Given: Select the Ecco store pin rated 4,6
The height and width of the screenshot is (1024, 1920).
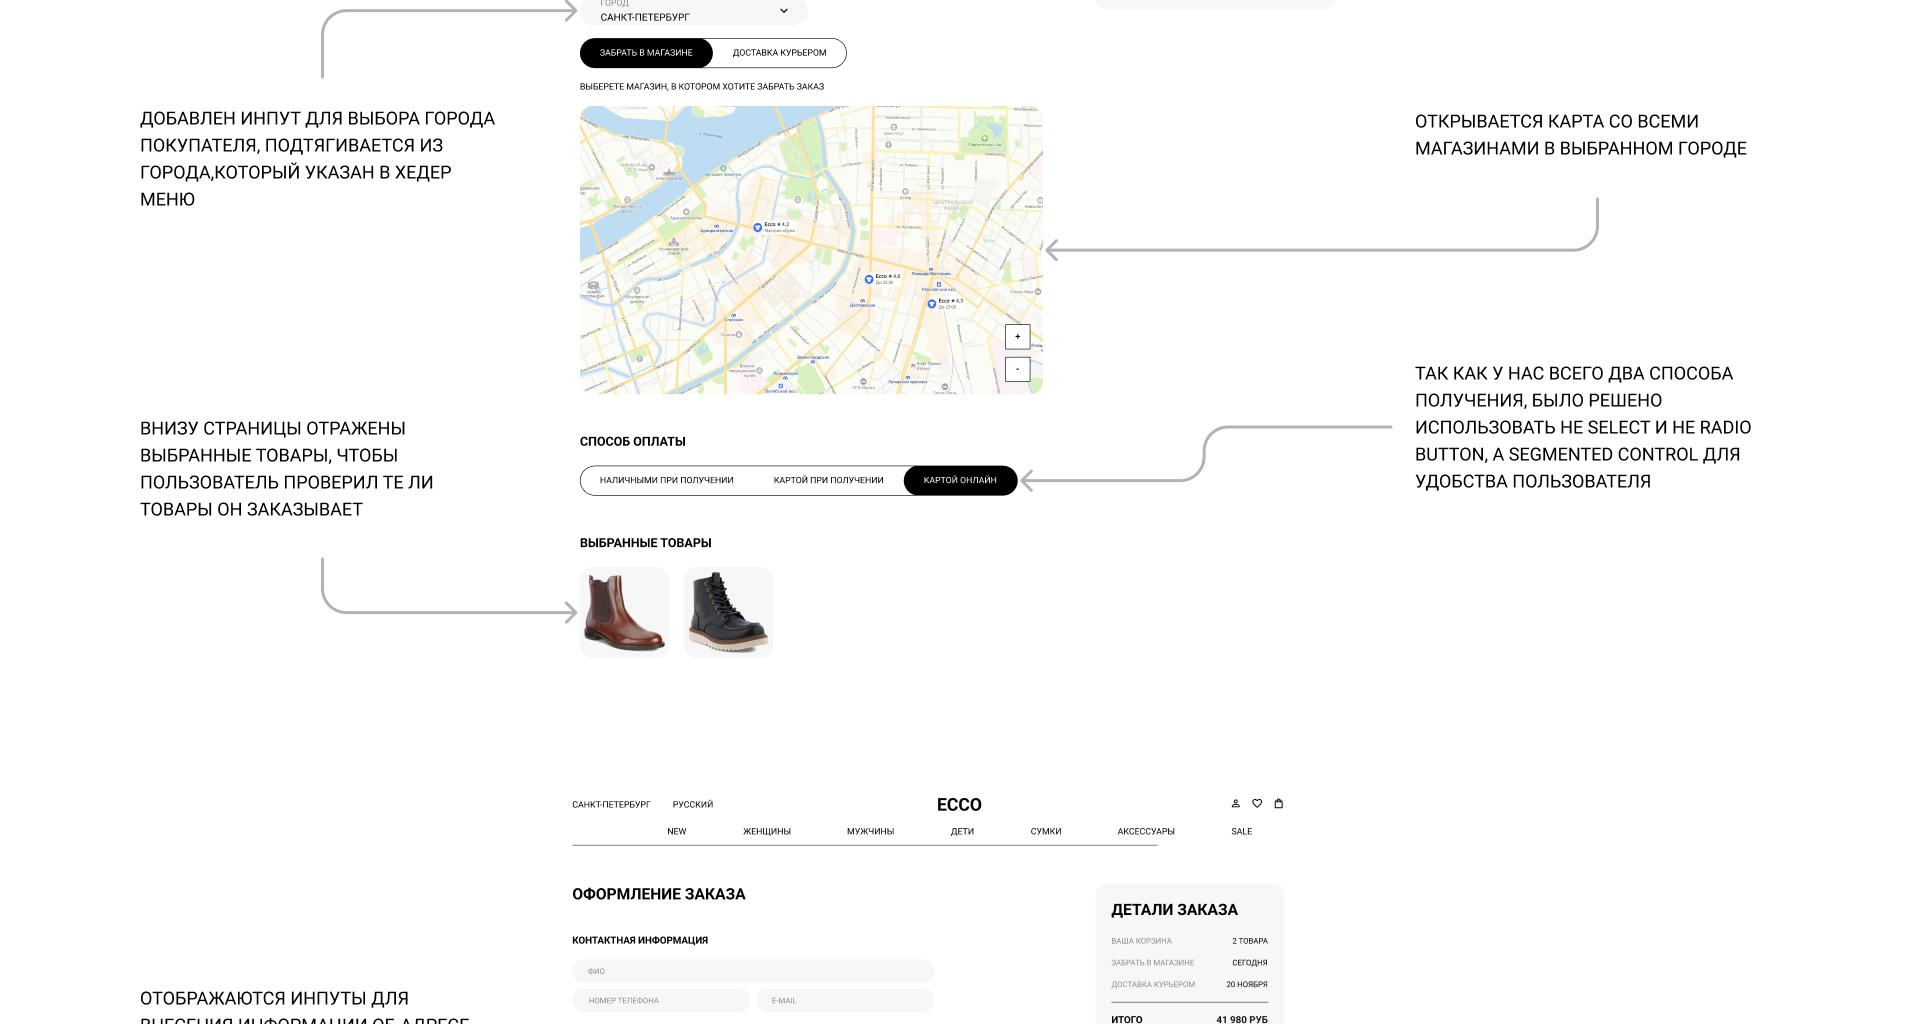Looking at the screenshot, I should [869, 280].
